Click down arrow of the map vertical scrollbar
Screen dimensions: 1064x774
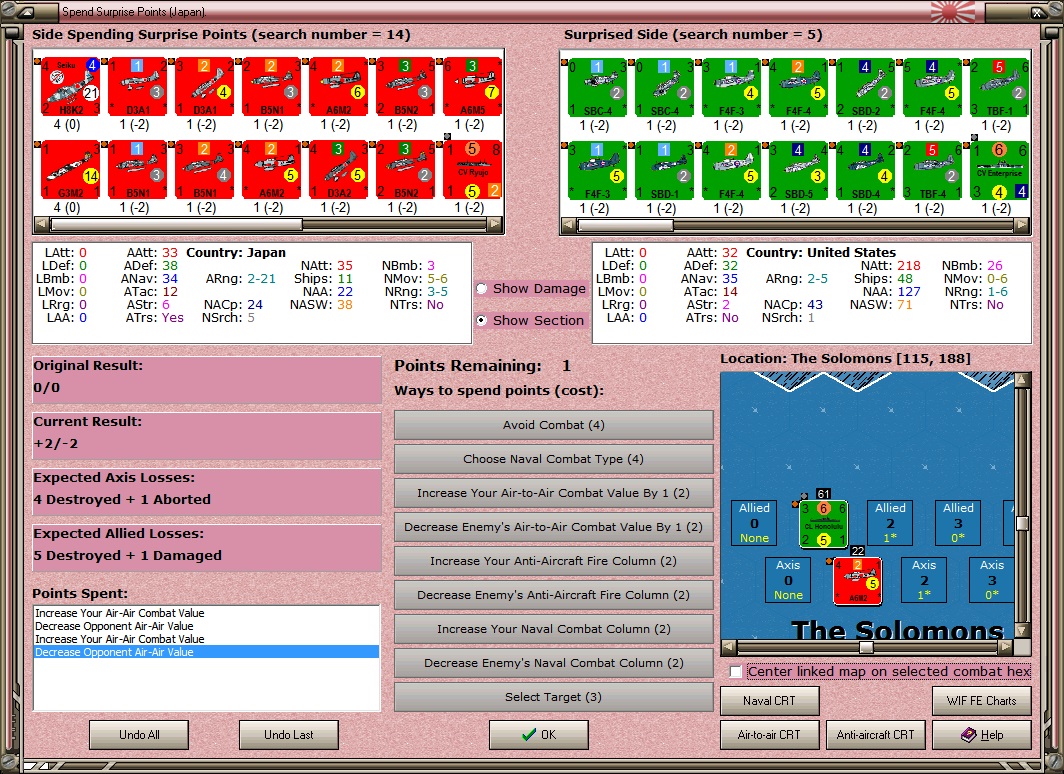tap(1022, 630)
